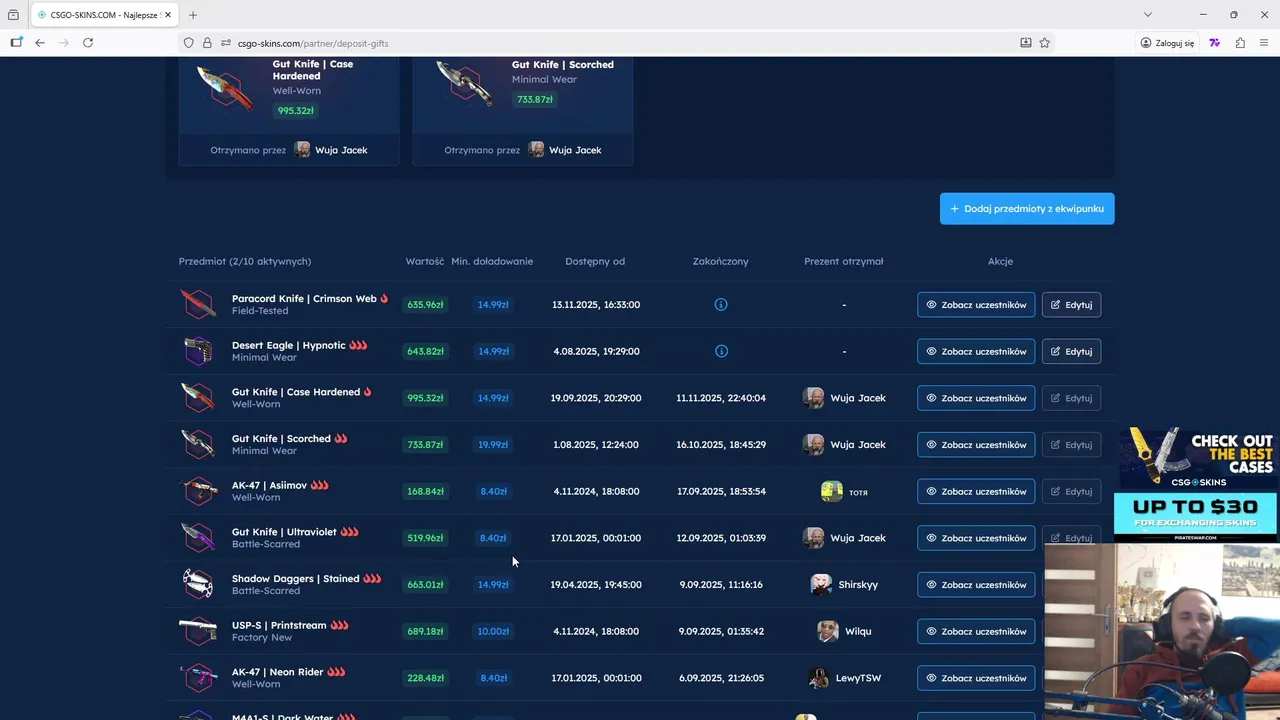The height and width of the screenshot is (720, 1280).
Task: Click Up To $30 exchanging skins banner
Action: tap(1197, 517)
